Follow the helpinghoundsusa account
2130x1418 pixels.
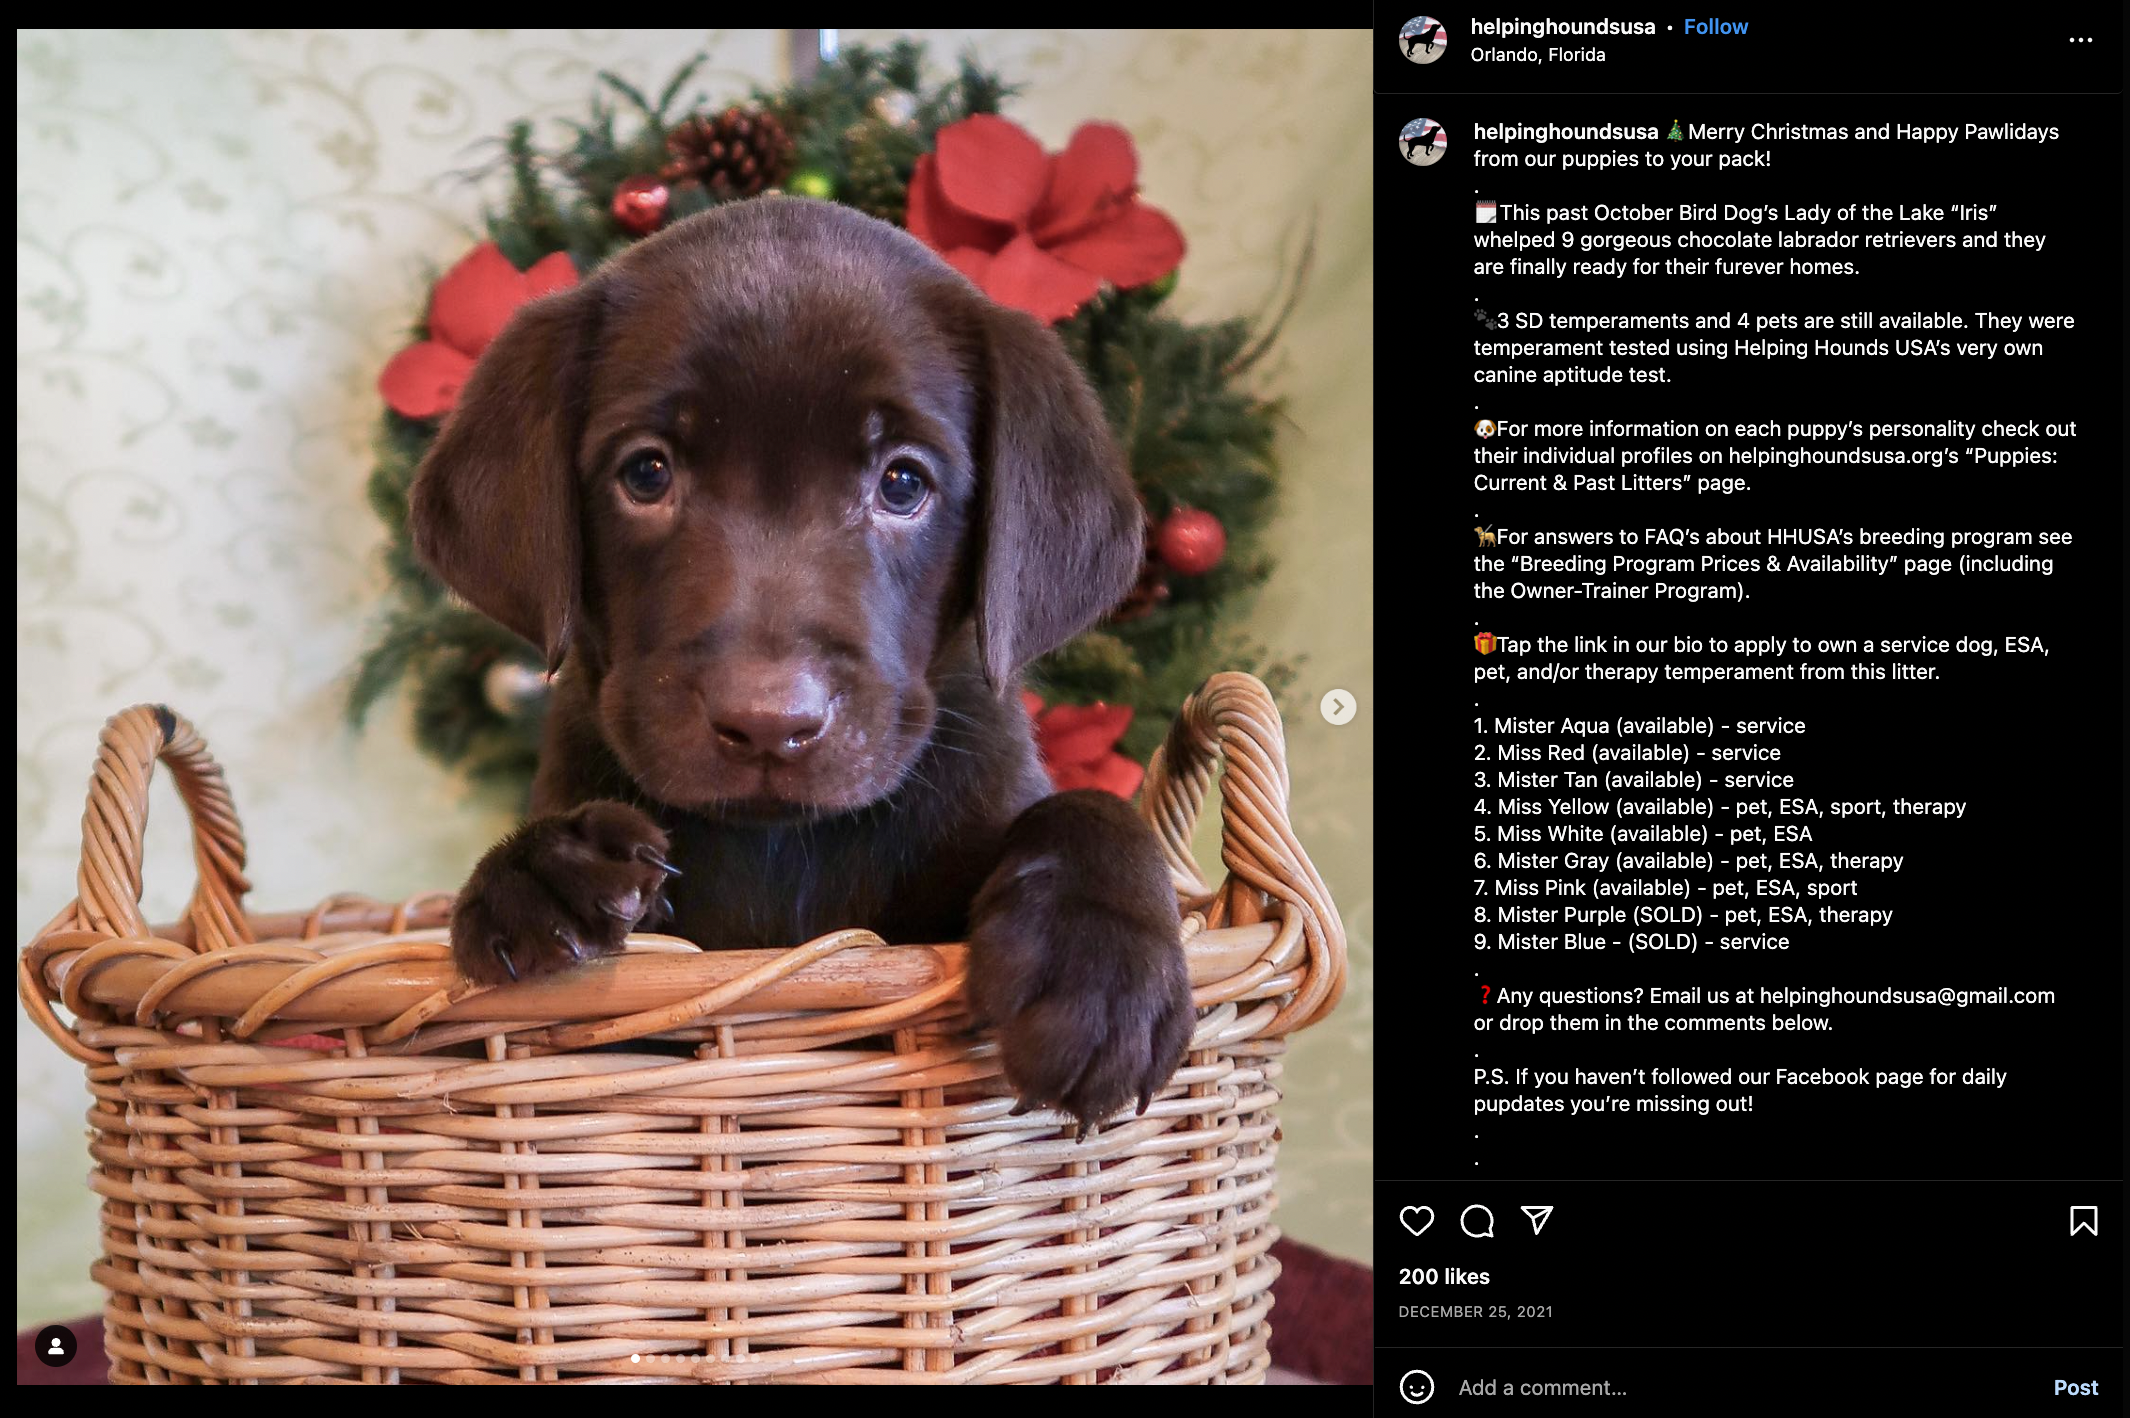coord(1716,27)
